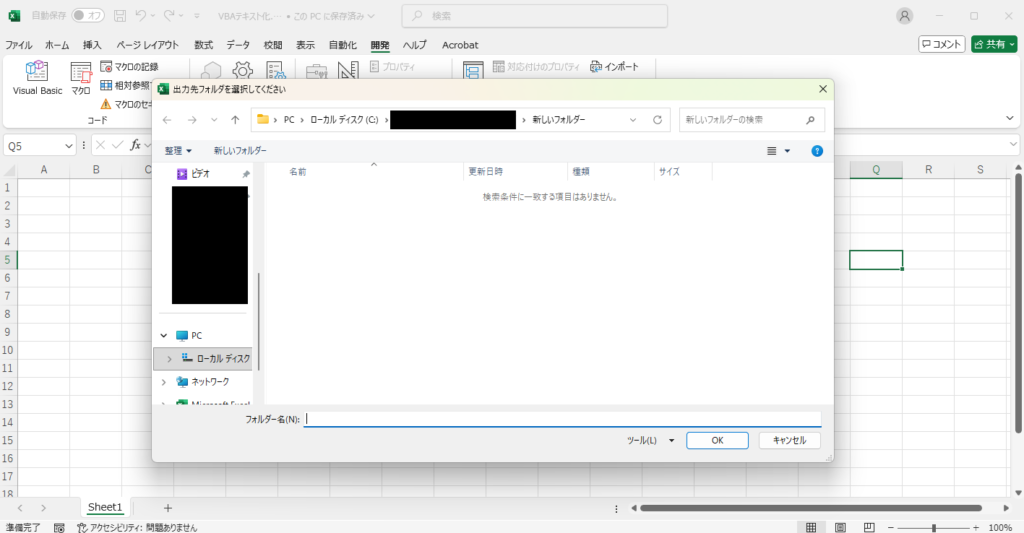Open the 数式 ribbon tab
This screenshot has height=533, width=1024.
[203, 45]
